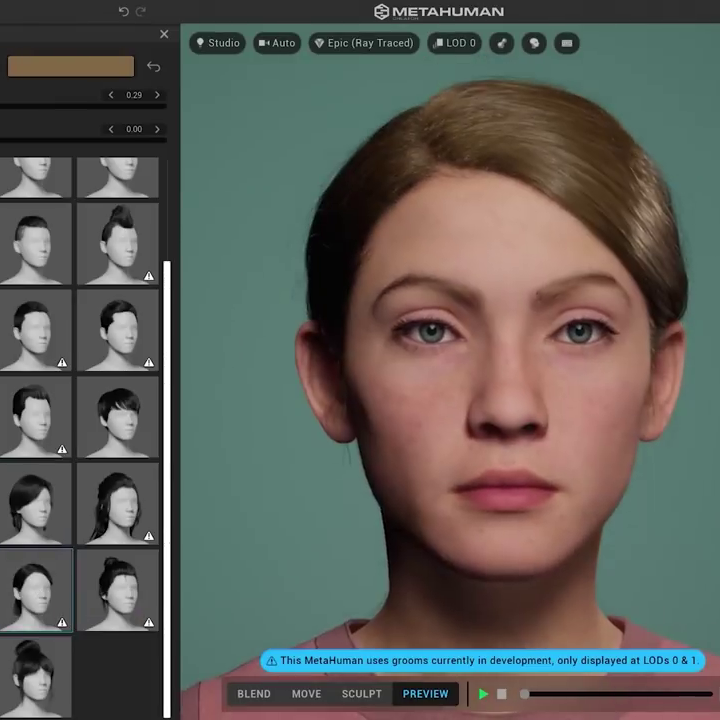Reset hair color with the revert arrow

pos(153,67)
